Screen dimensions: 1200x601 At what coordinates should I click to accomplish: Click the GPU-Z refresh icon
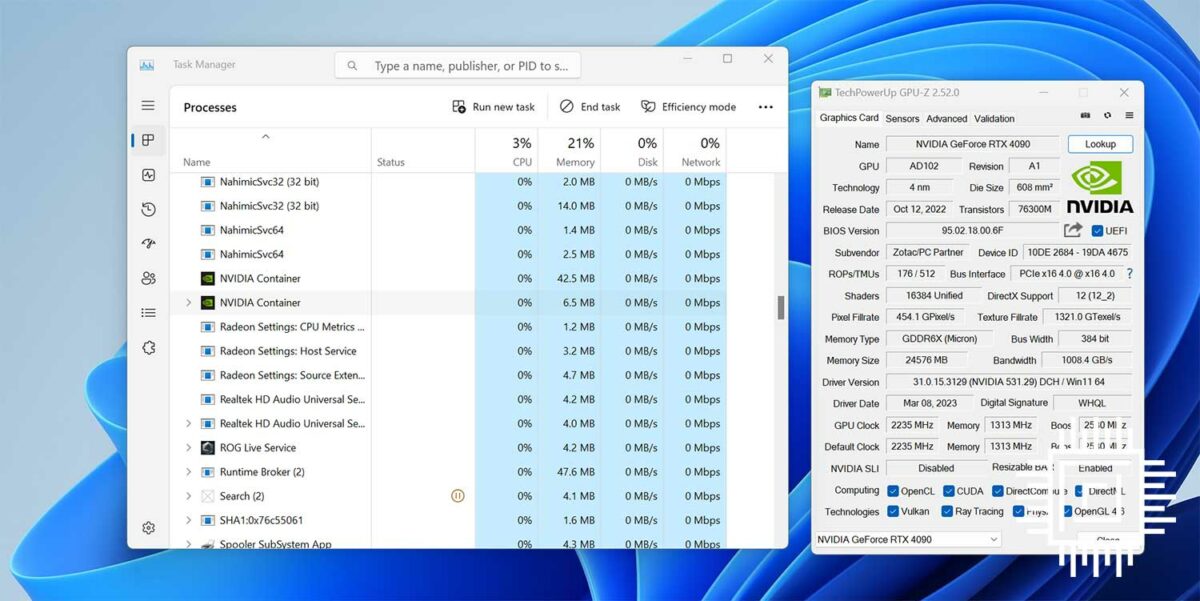(1107, 117)
